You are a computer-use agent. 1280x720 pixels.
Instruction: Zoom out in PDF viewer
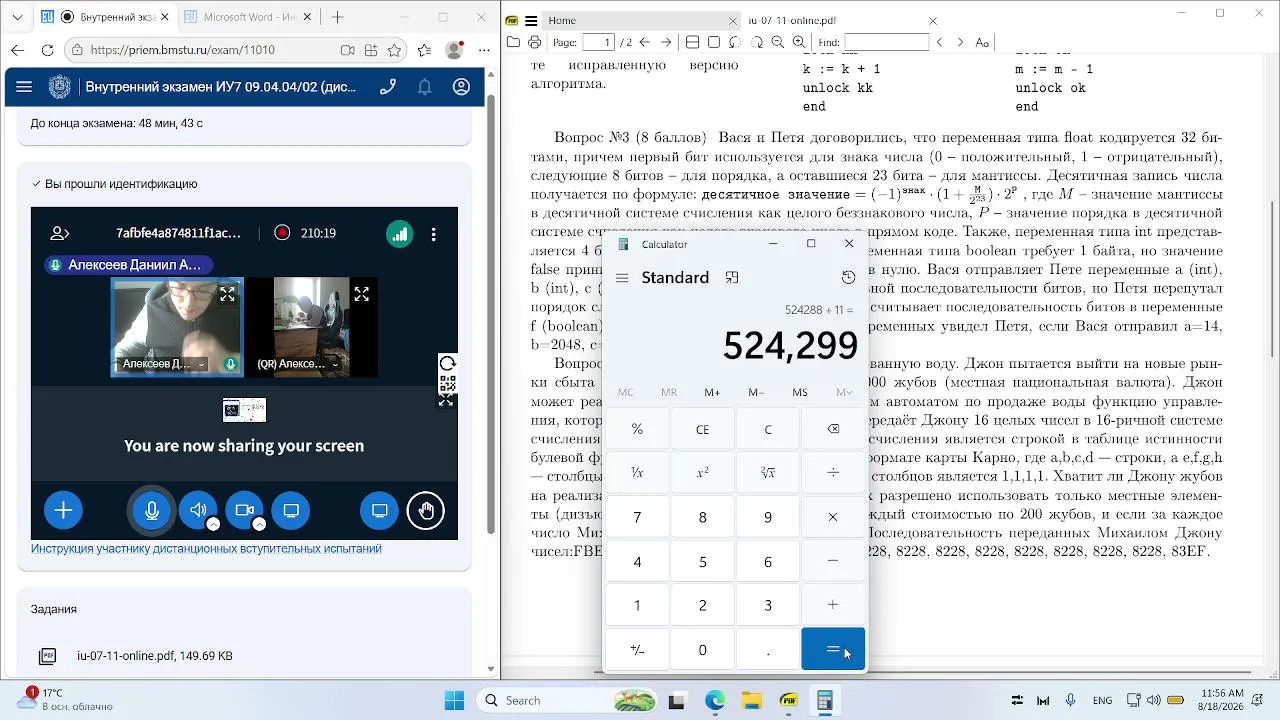click(x=777, y=42)
